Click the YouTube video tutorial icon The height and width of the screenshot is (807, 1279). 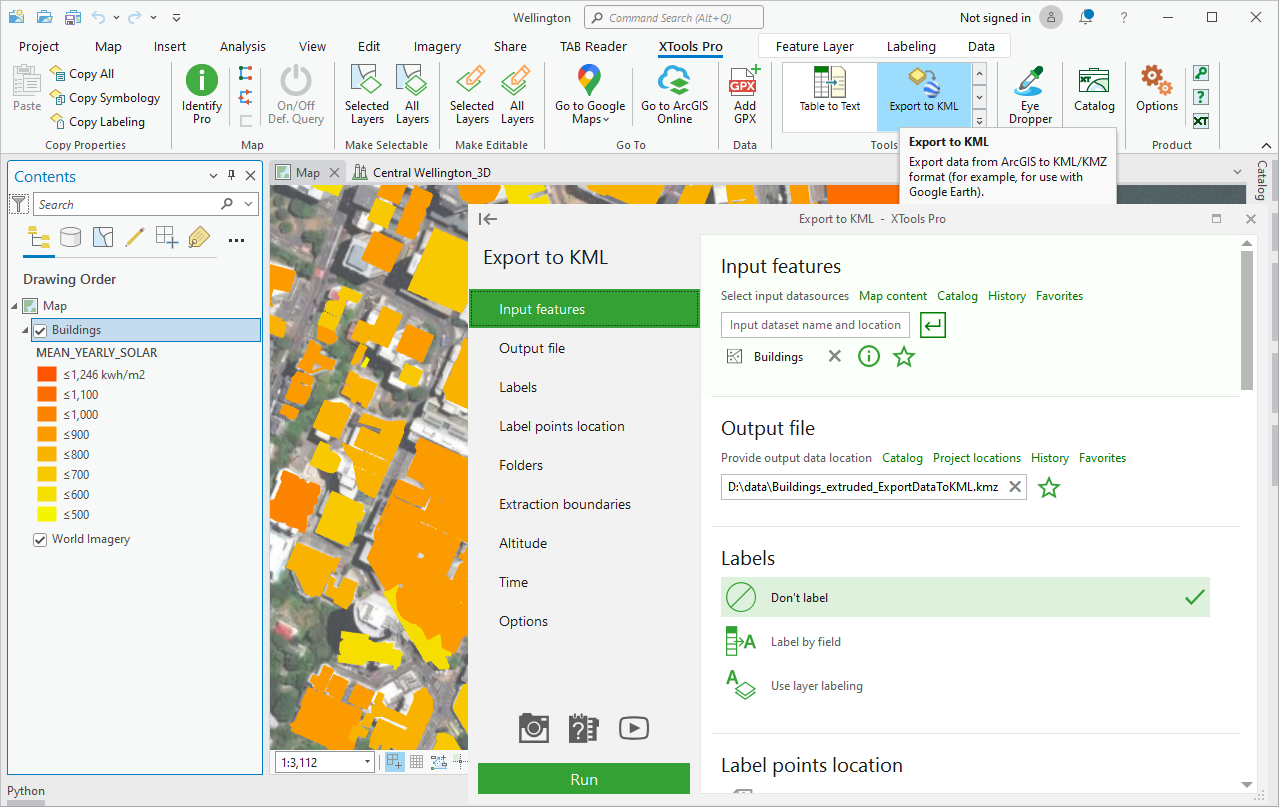click(633, 728)
